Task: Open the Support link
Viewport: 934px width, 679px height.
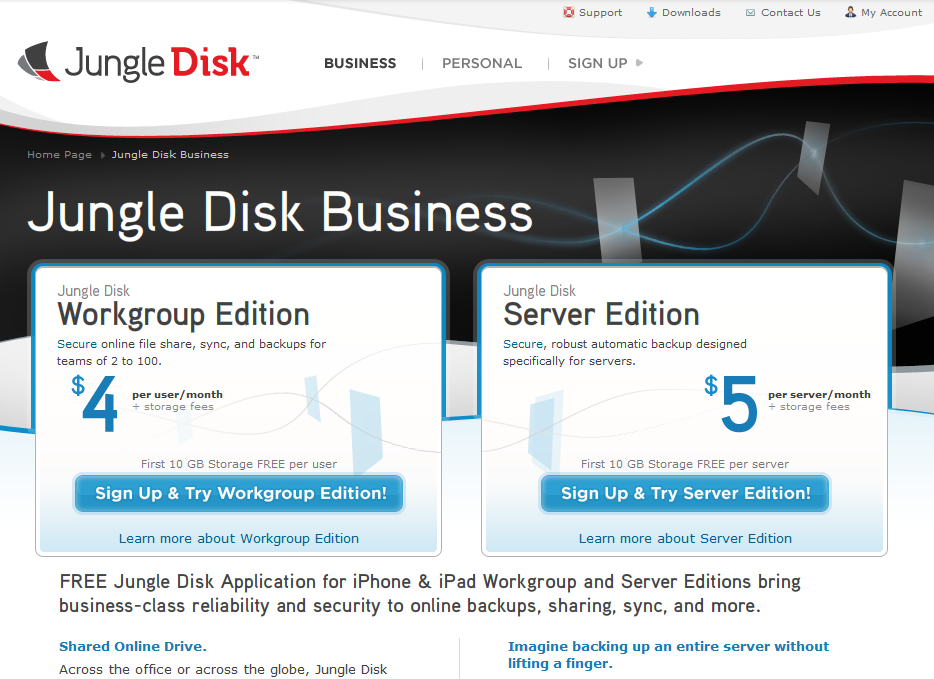Action: point(600,13)
